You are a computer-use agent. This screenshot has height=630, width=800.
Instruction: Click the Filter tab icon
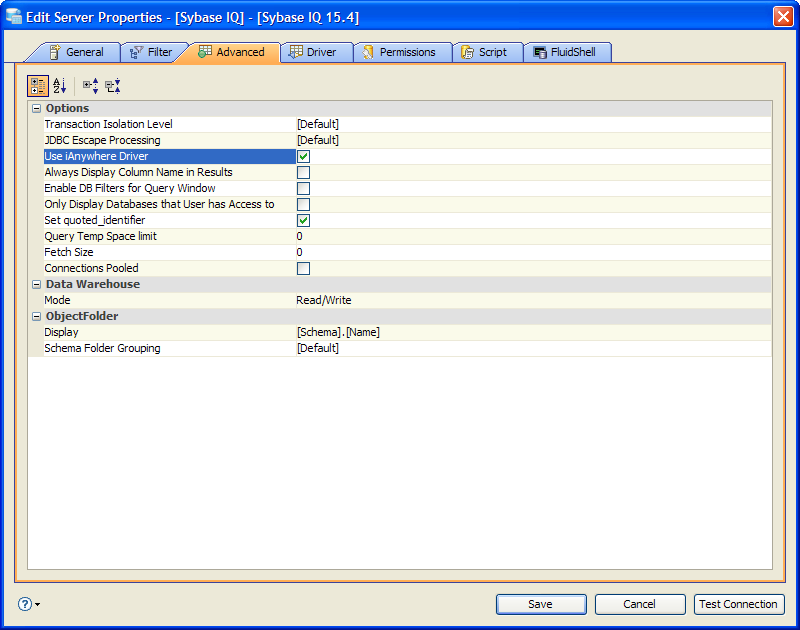(x=136, y=52)
